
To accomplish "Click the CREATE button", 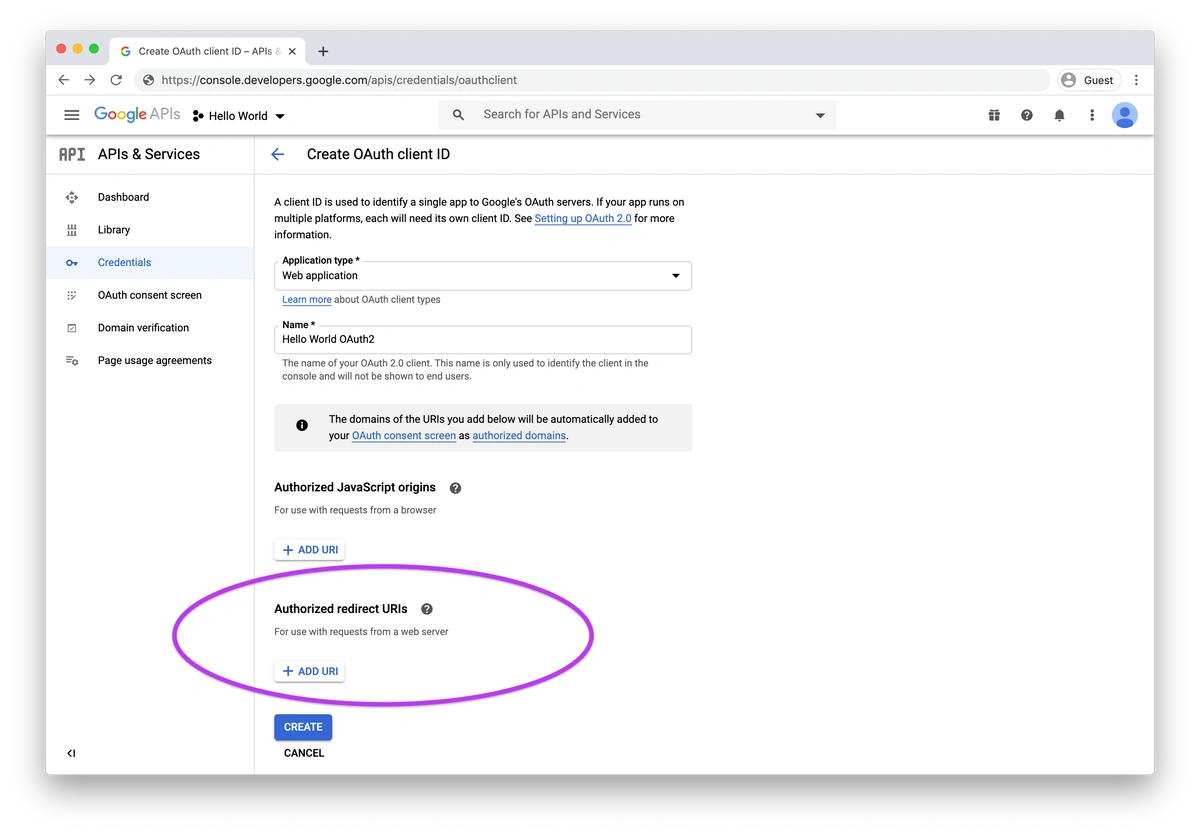I will coord(302,727).
